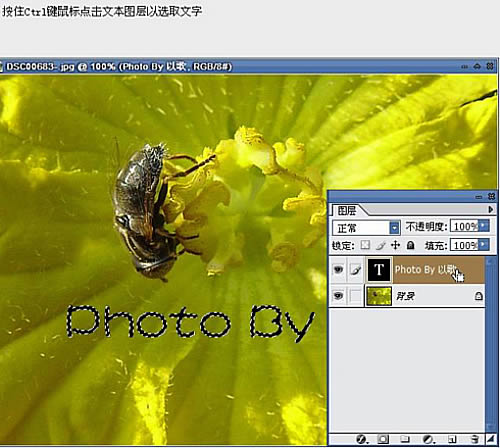Enable lock image pixels brush icon
The width and height of the screenshot is (500, 448).
(381, 246)
